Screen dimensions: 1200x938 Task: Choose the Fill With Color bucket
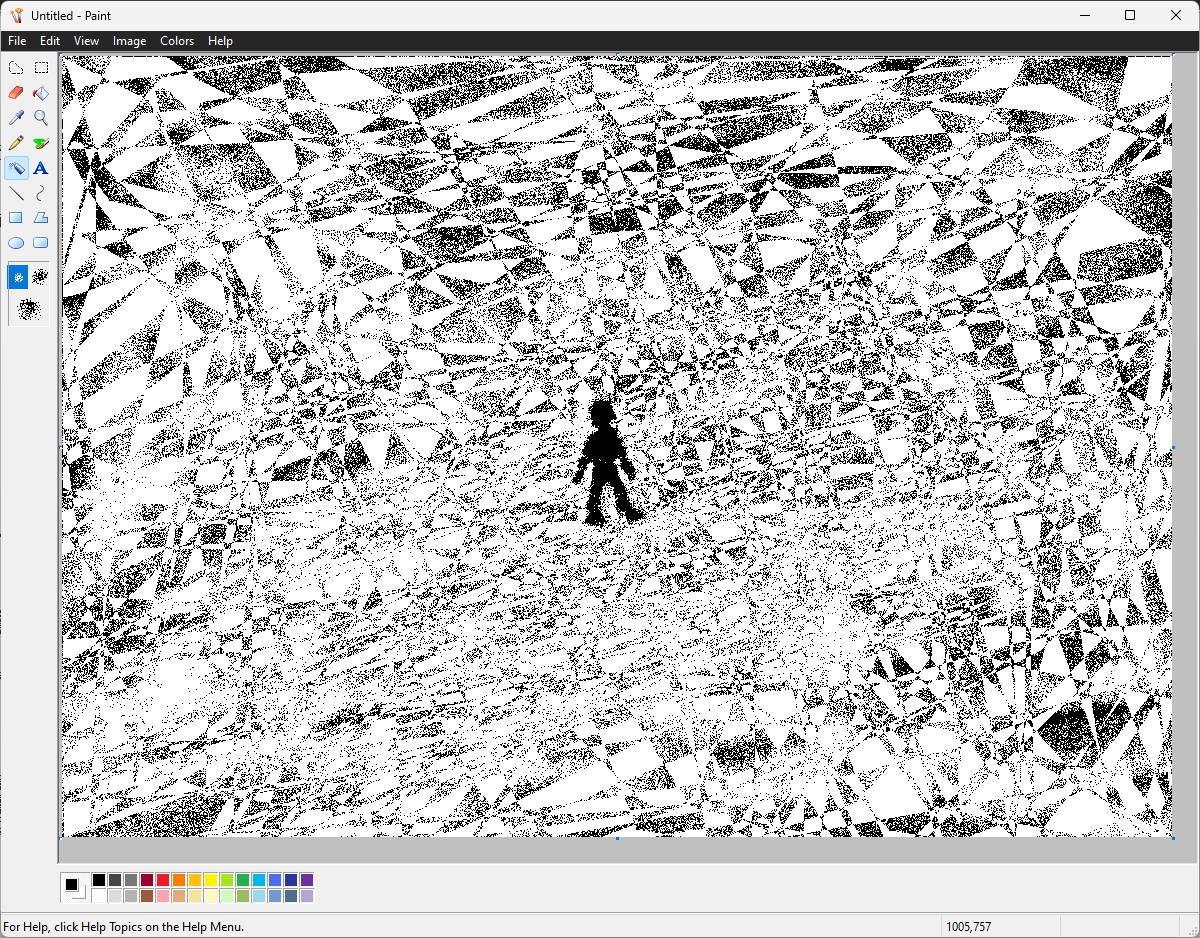[41, 93]
